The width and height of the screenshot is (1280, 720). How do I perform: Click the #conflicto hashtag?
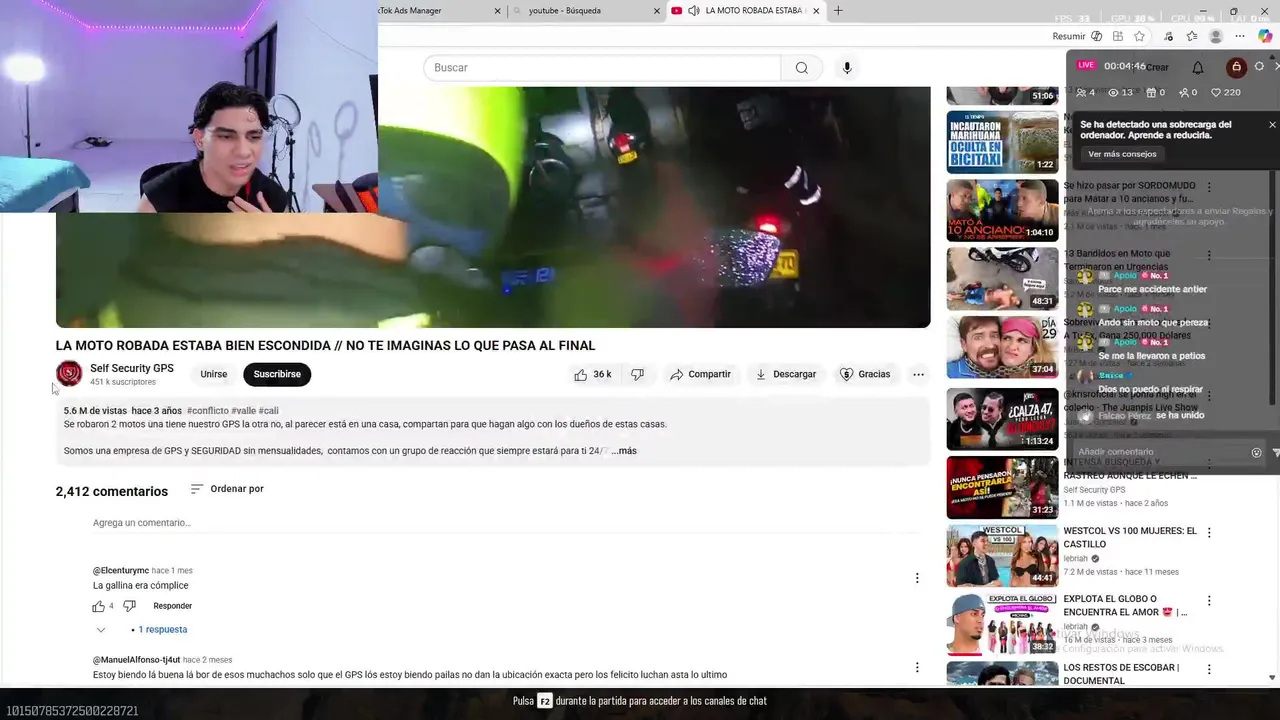pos(208,411)
